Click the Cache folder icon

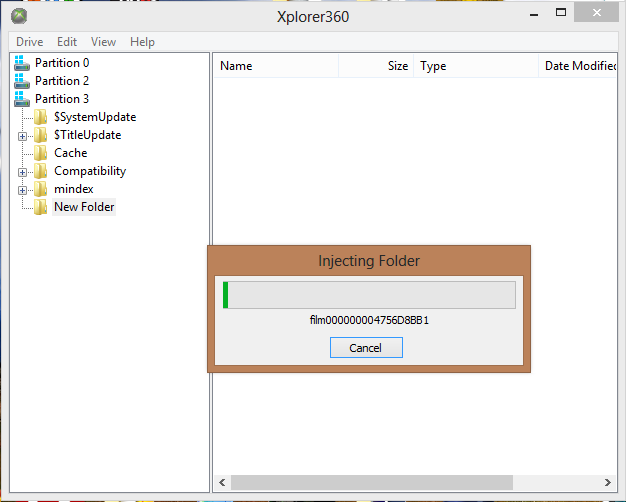[x=40, y=153]
